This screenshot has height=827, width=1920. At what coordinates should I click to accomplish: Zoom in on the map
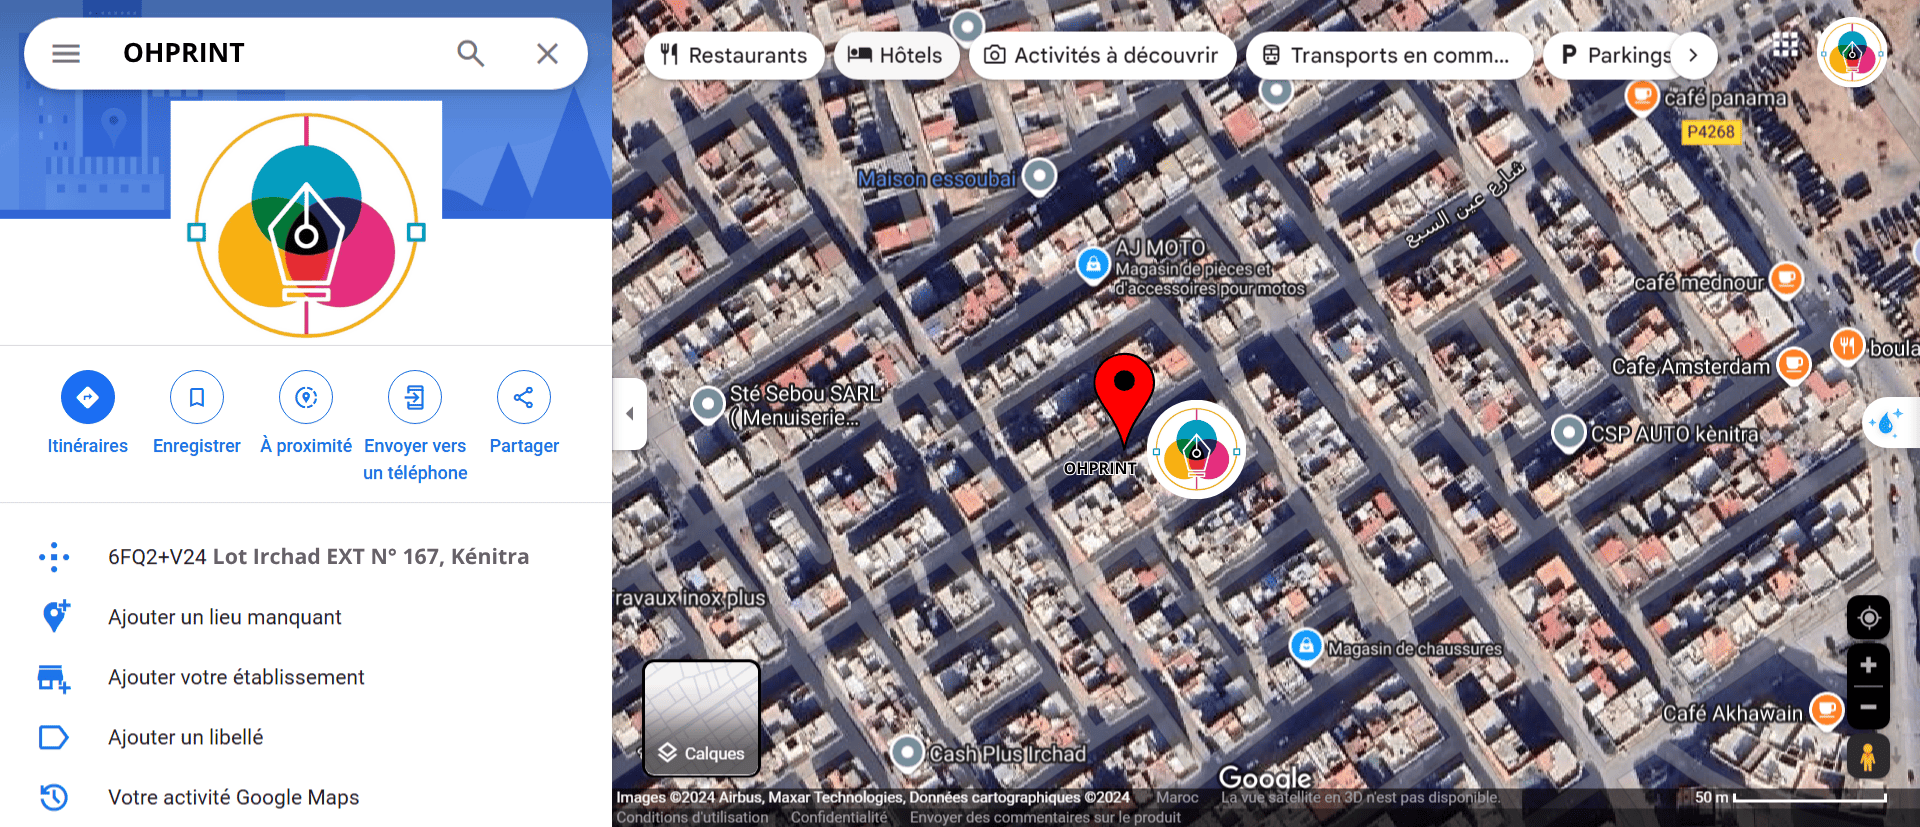(1867, 666)
